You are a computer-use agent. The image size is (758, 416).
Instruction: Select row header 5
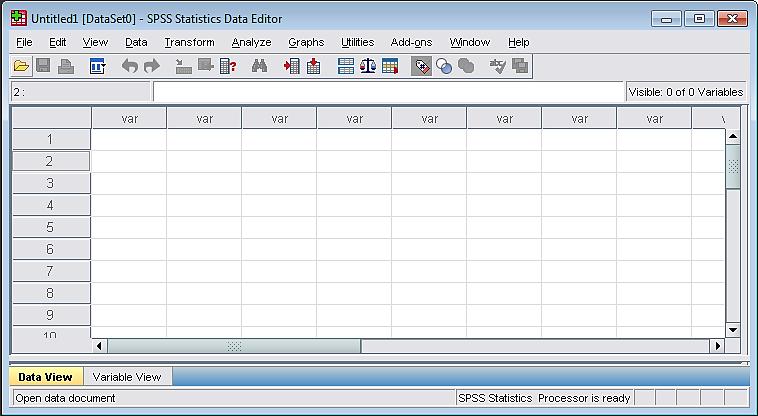pos(51,227)
